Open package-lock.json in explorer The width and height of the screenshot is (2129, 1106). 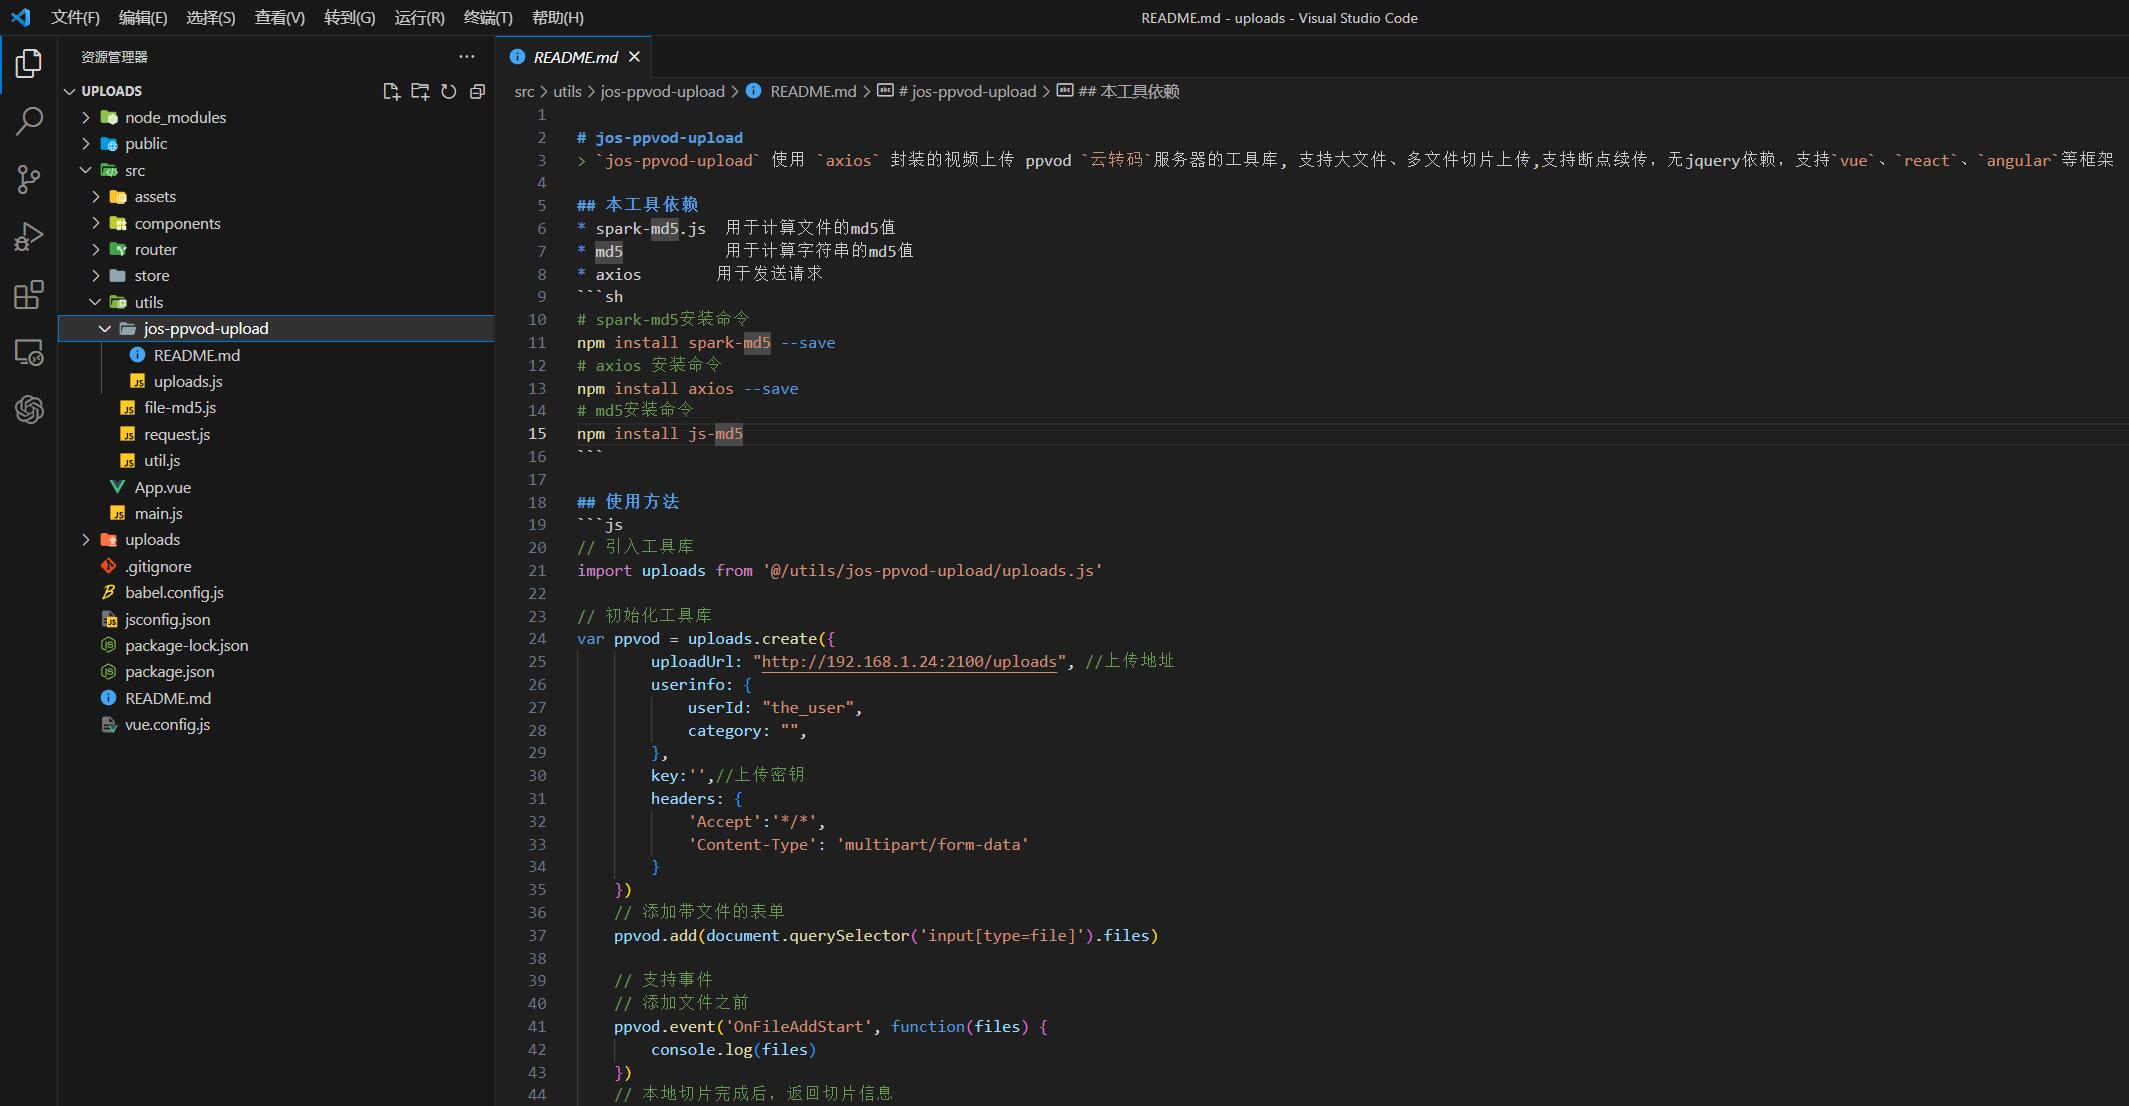click(x=187, y=645)
